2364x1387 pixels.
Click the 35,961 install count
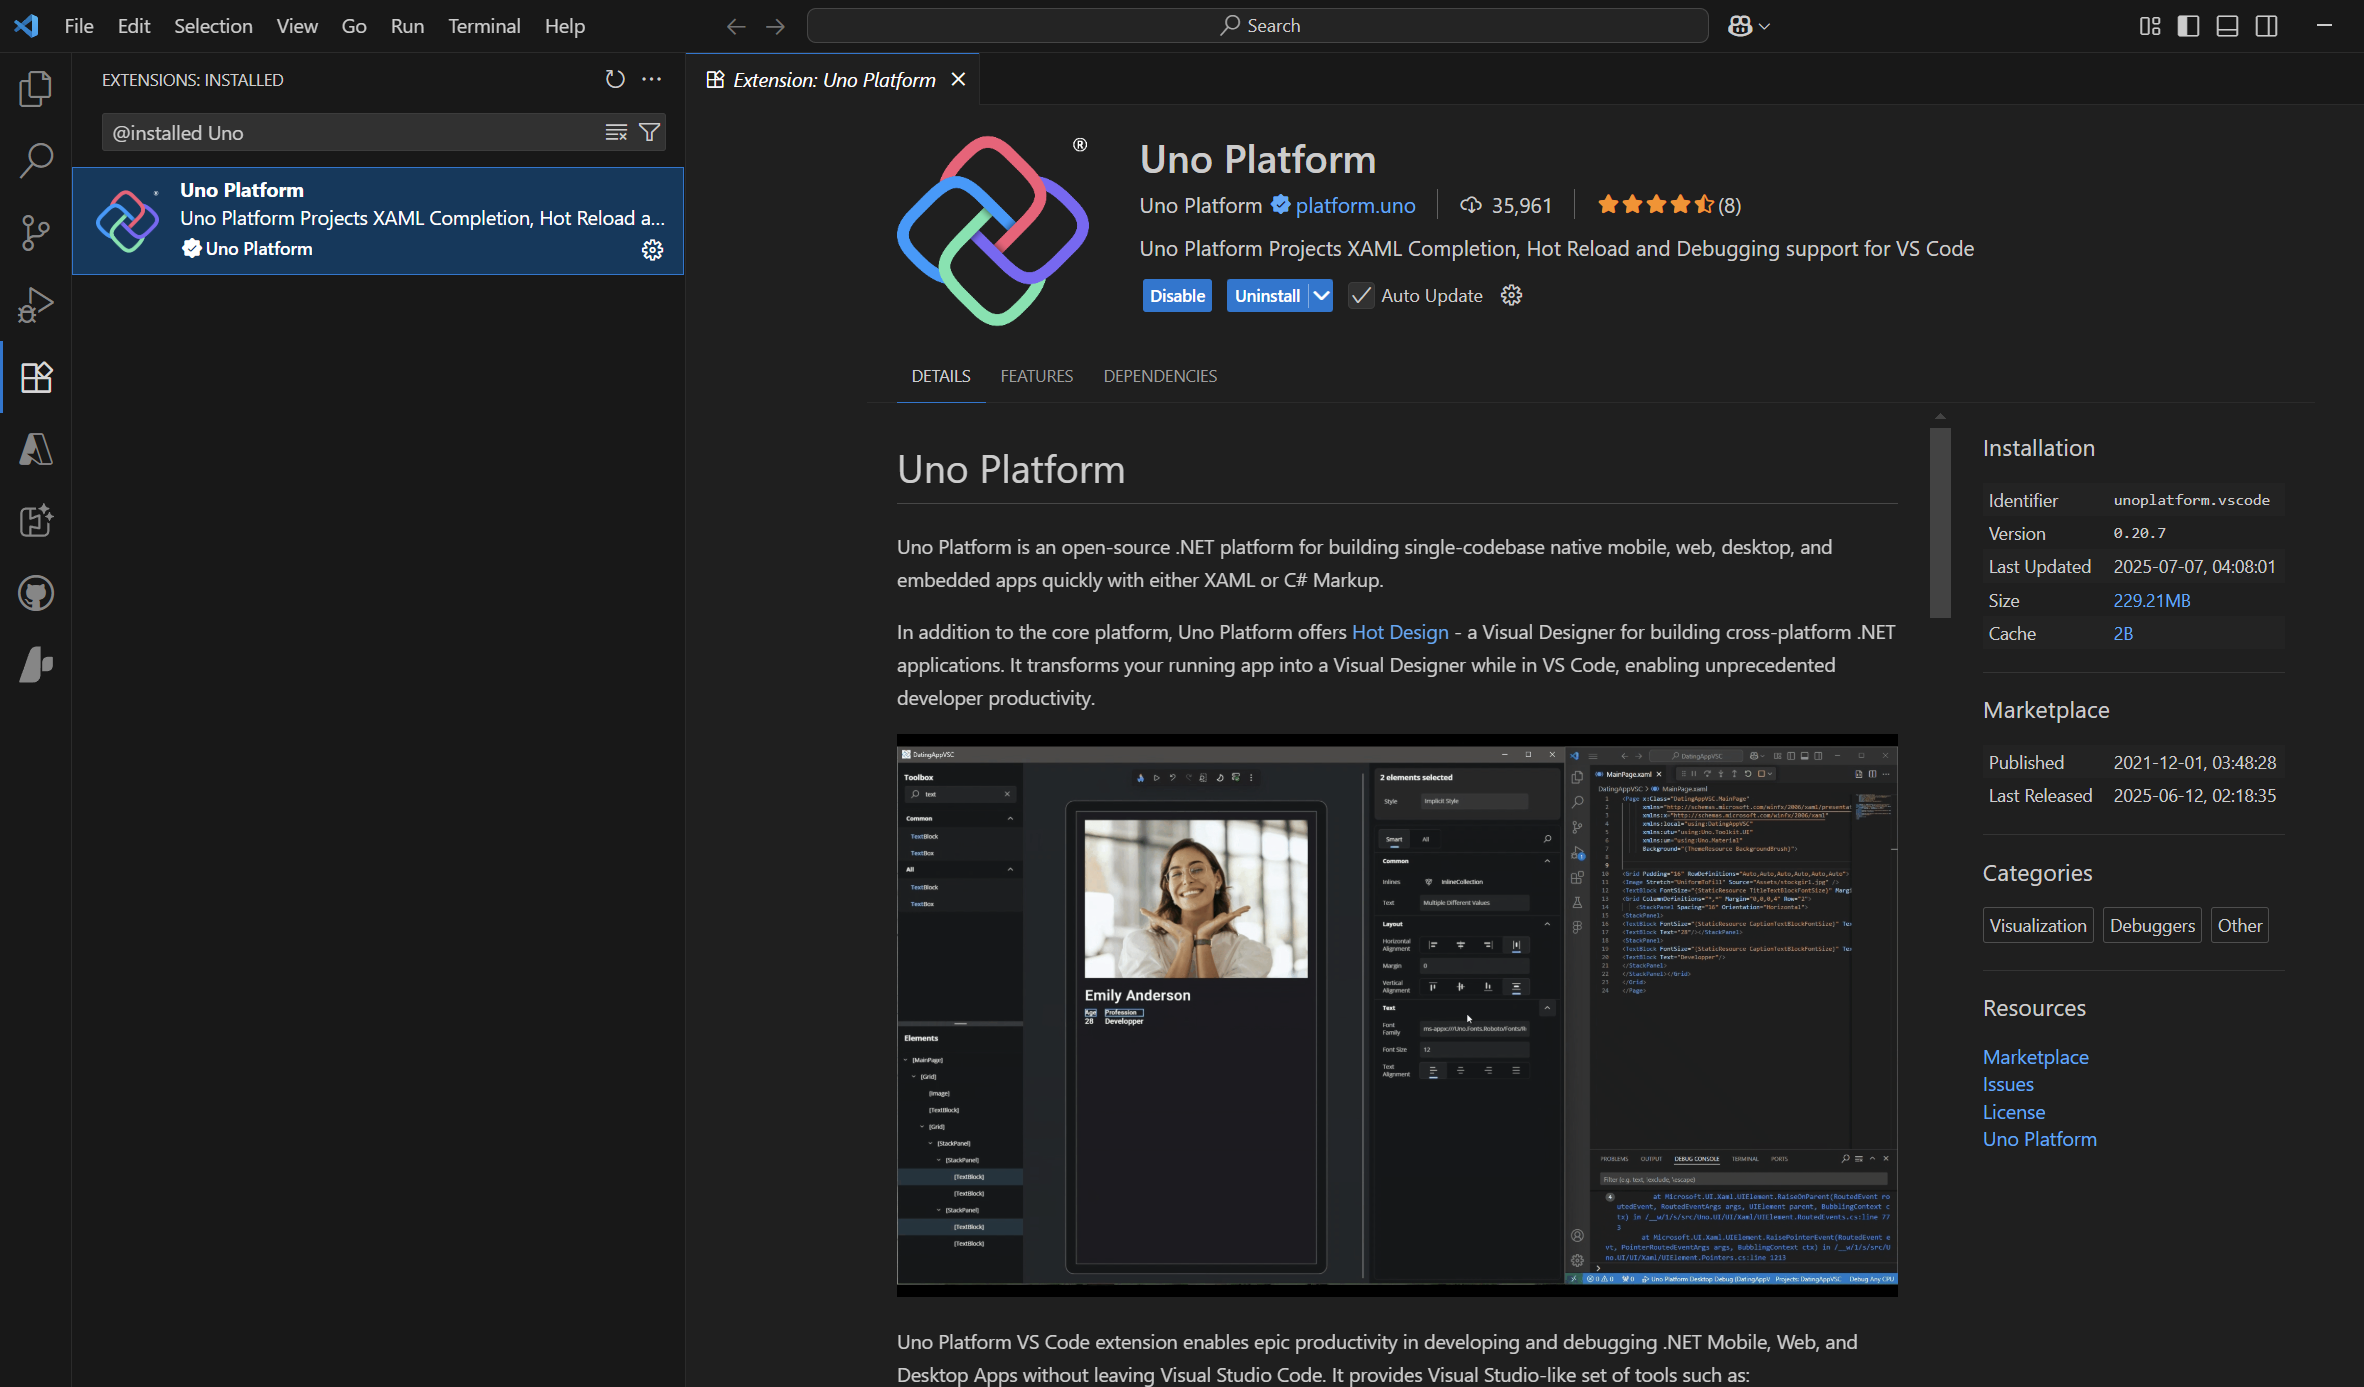click(1506, 205)
